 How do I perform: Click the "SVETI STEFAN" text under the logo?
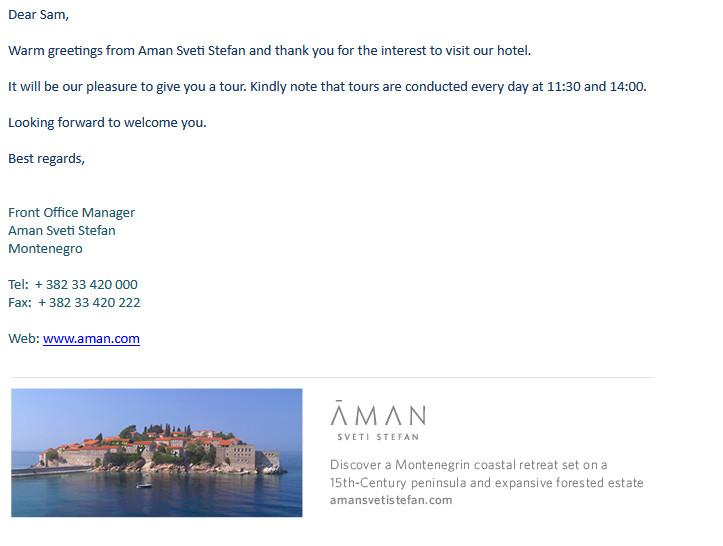[378, 437]
